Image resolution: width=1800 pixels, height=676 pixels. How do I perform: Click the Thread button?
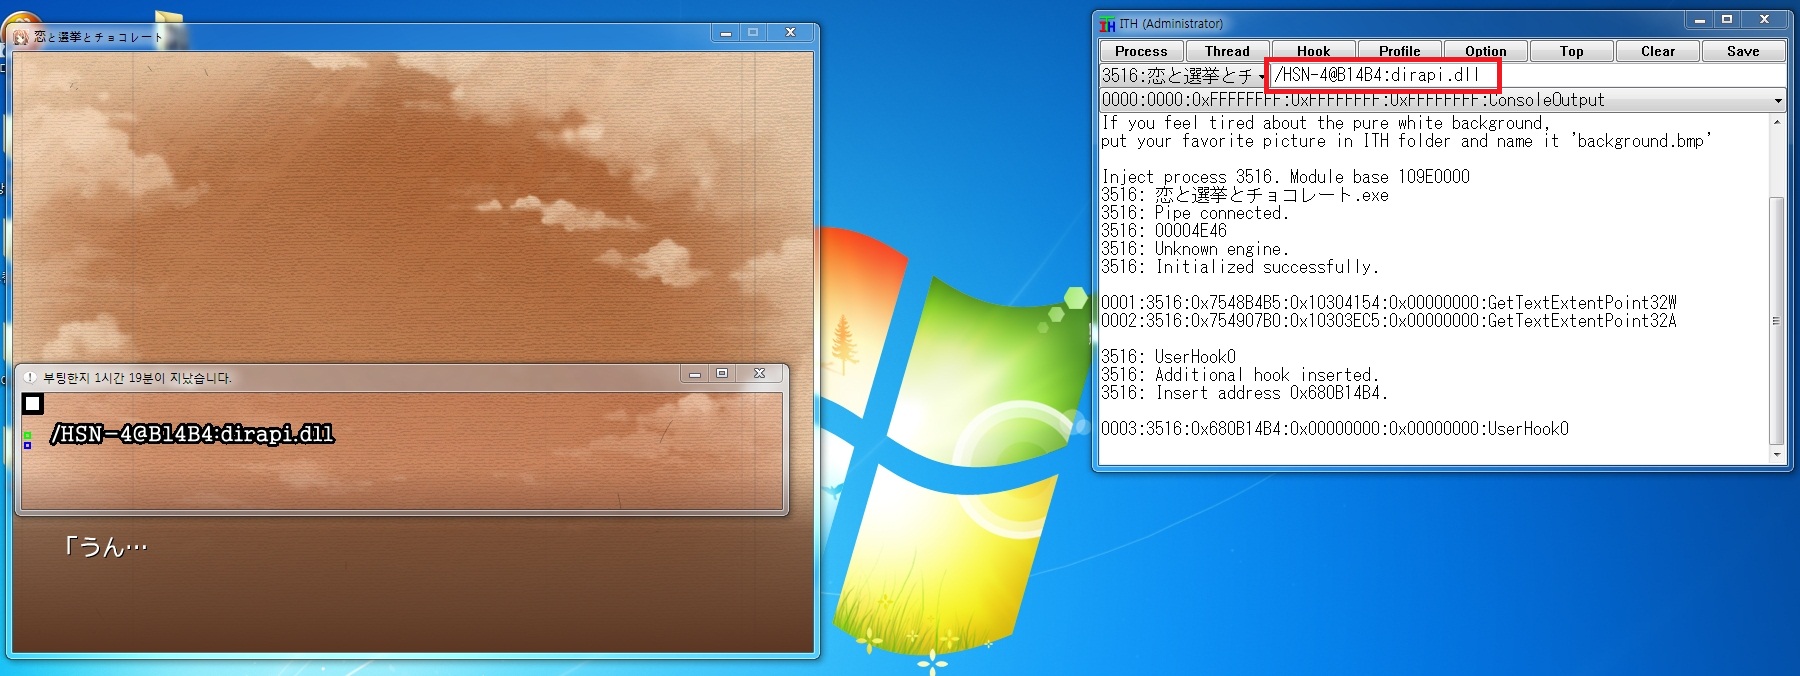pyautogui.click(x=1227, y=51)
